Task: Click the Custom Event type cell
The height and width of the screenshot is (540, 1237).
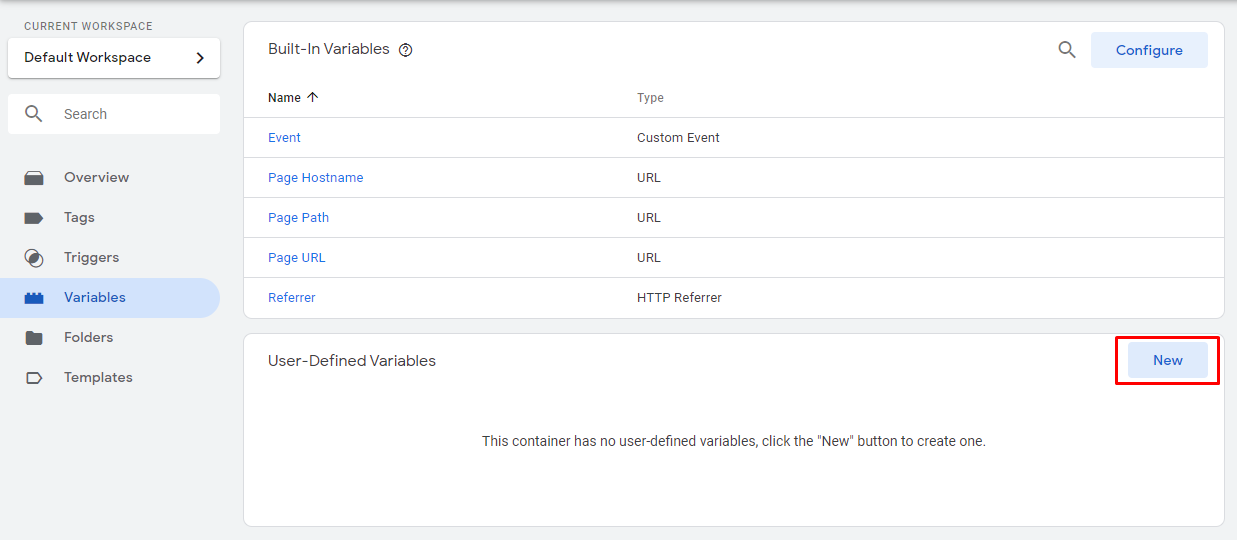Action: click(x=678, y=138)
